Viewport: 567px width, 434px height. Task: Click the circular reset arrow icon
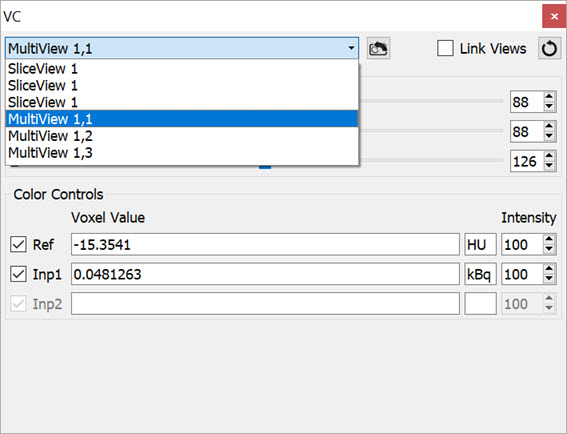549,48
